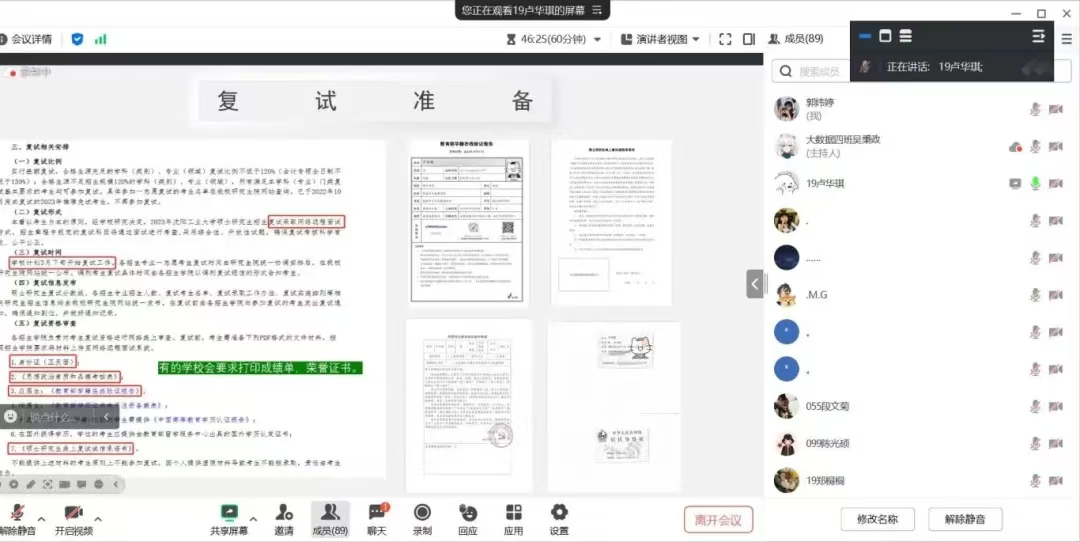Click the red 离开会议 button

coord(718,519)
